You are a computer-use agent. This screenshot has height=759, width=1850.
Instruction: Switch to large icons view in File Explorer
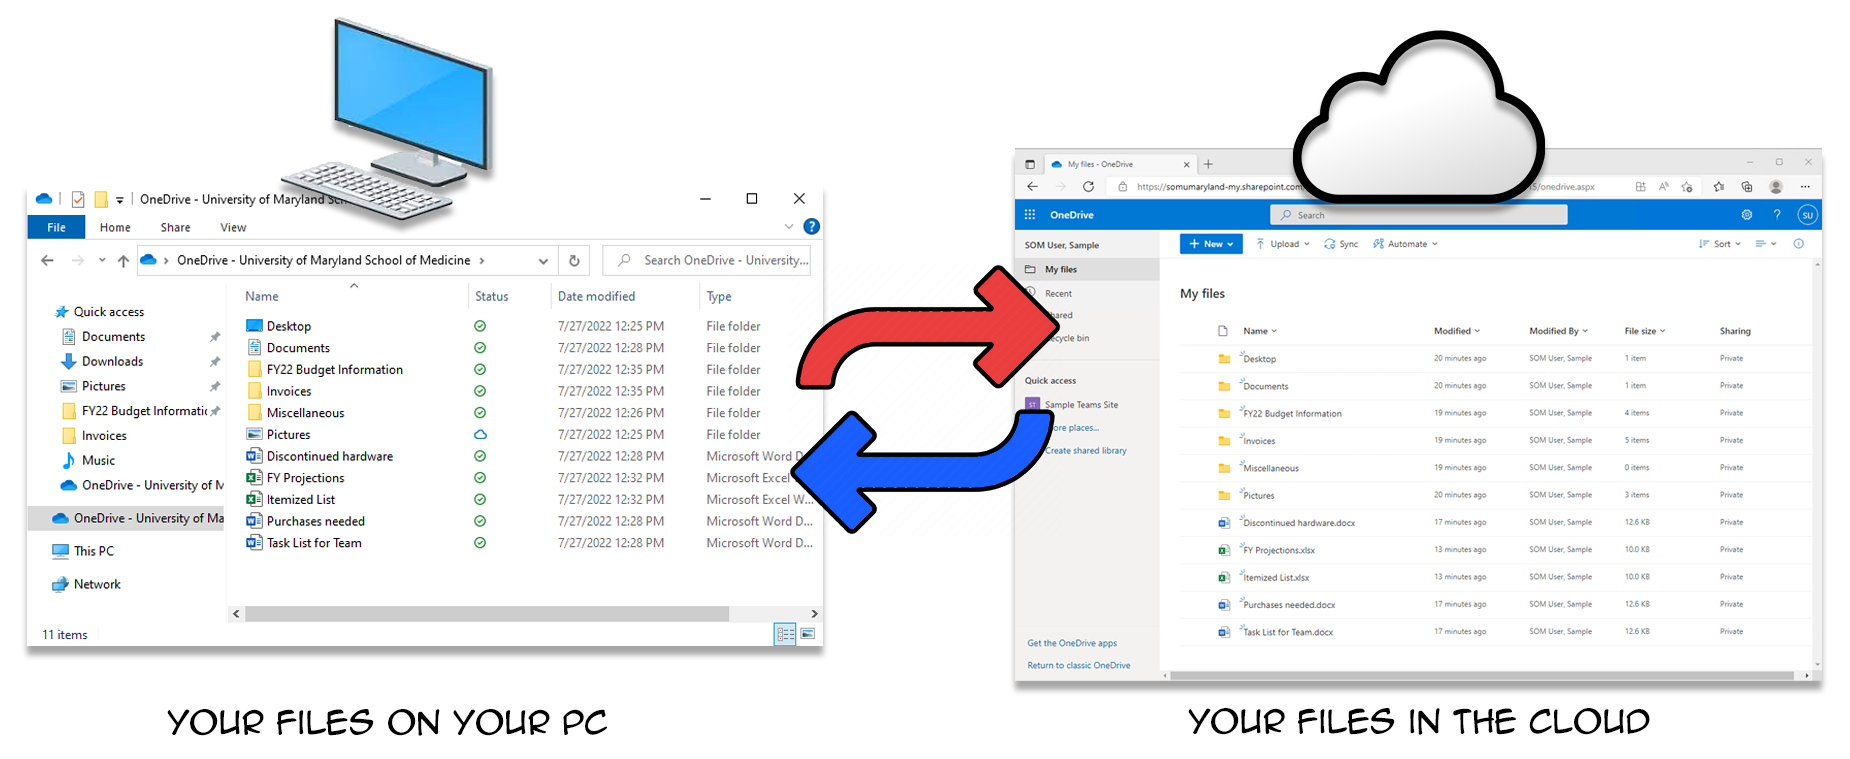[807, 634]
